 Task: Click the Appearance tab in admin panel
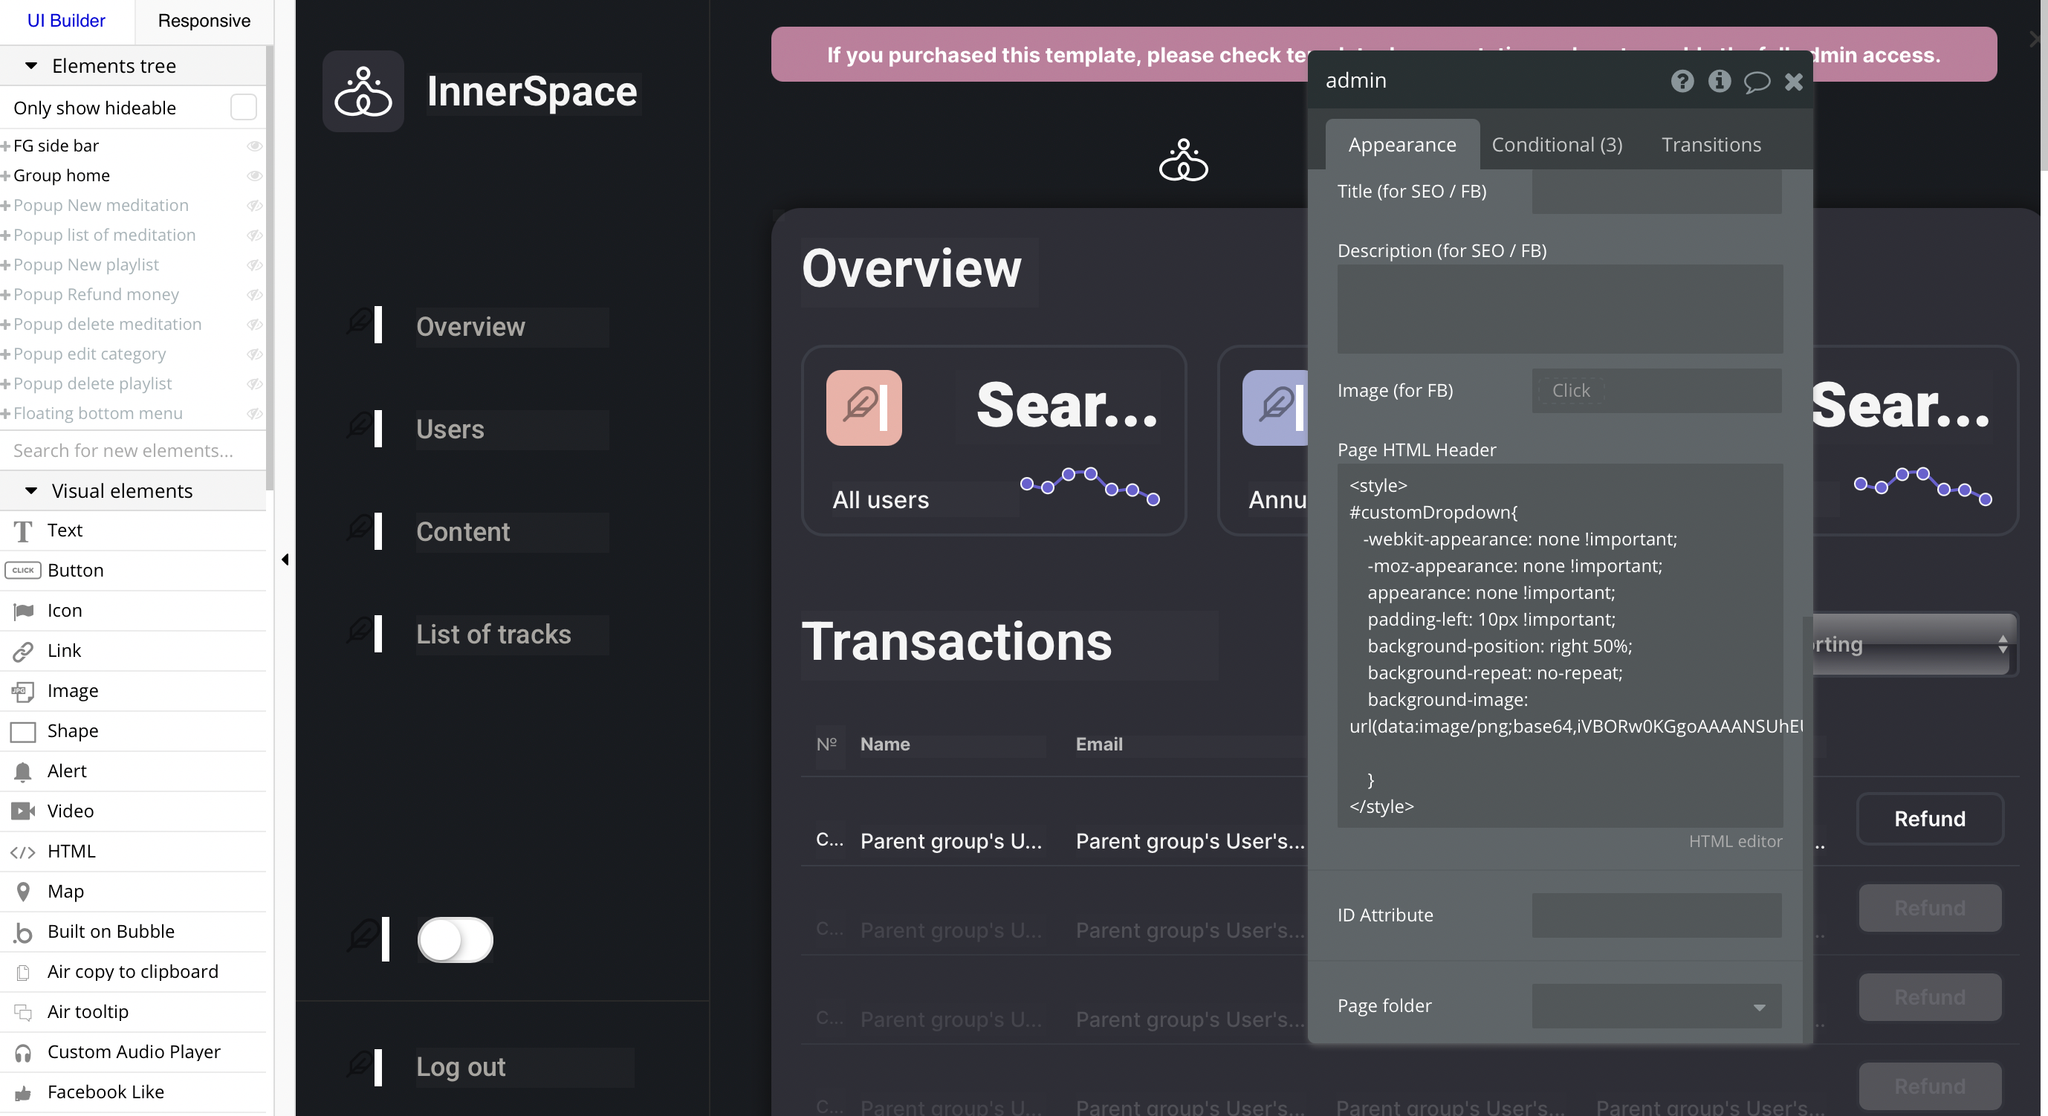click(1402, 143)
